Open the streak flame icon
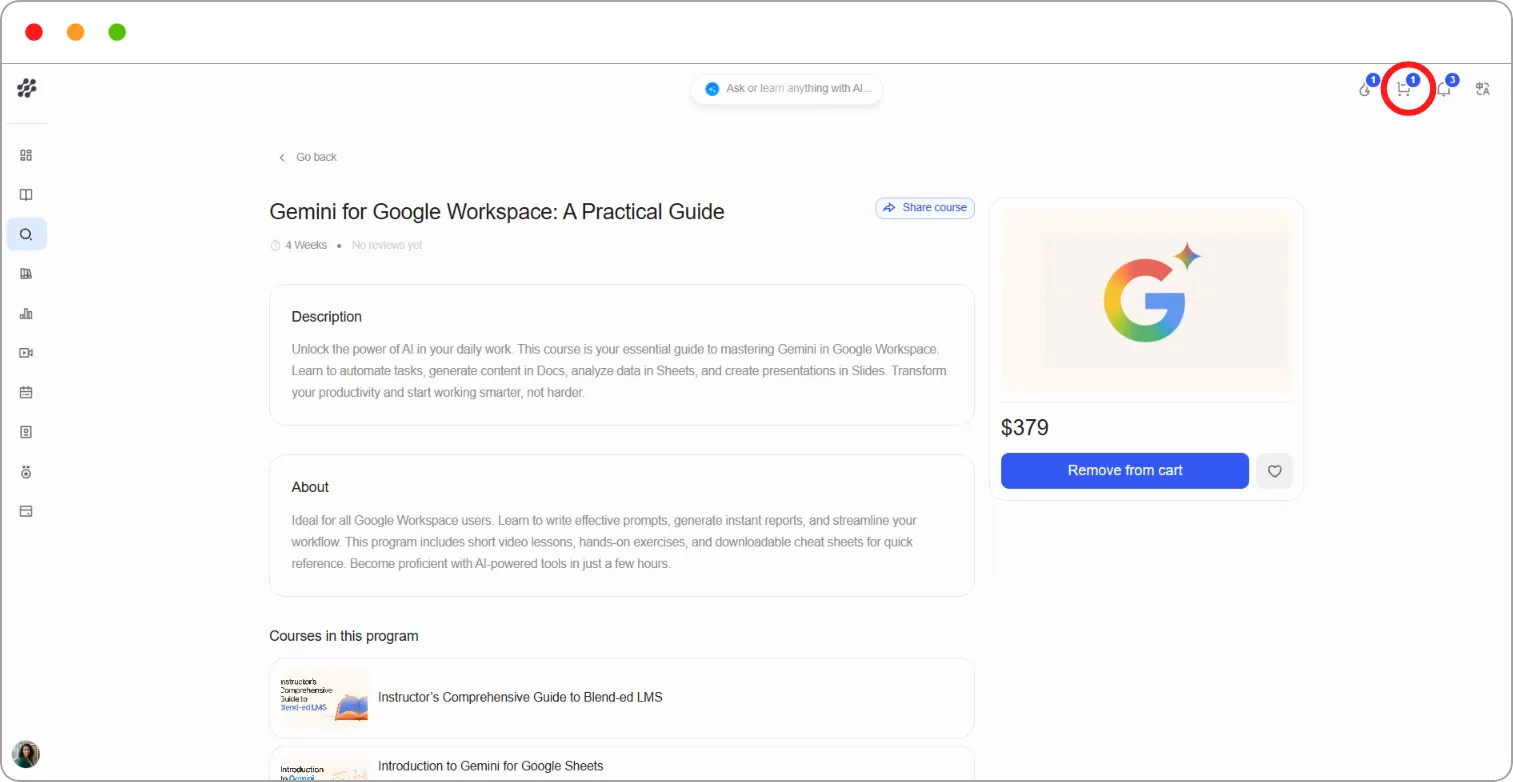This screenshot has height=782, width=1513. click(1365, 89)
